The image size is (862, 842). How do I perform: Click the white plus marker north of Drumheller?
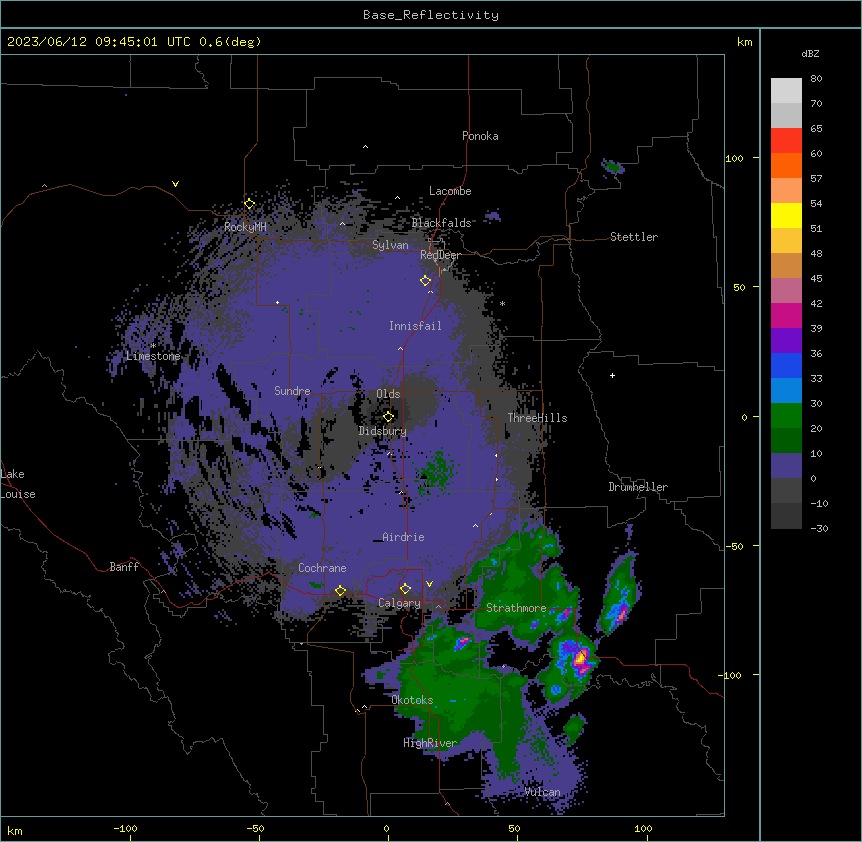tap(612, 375)
